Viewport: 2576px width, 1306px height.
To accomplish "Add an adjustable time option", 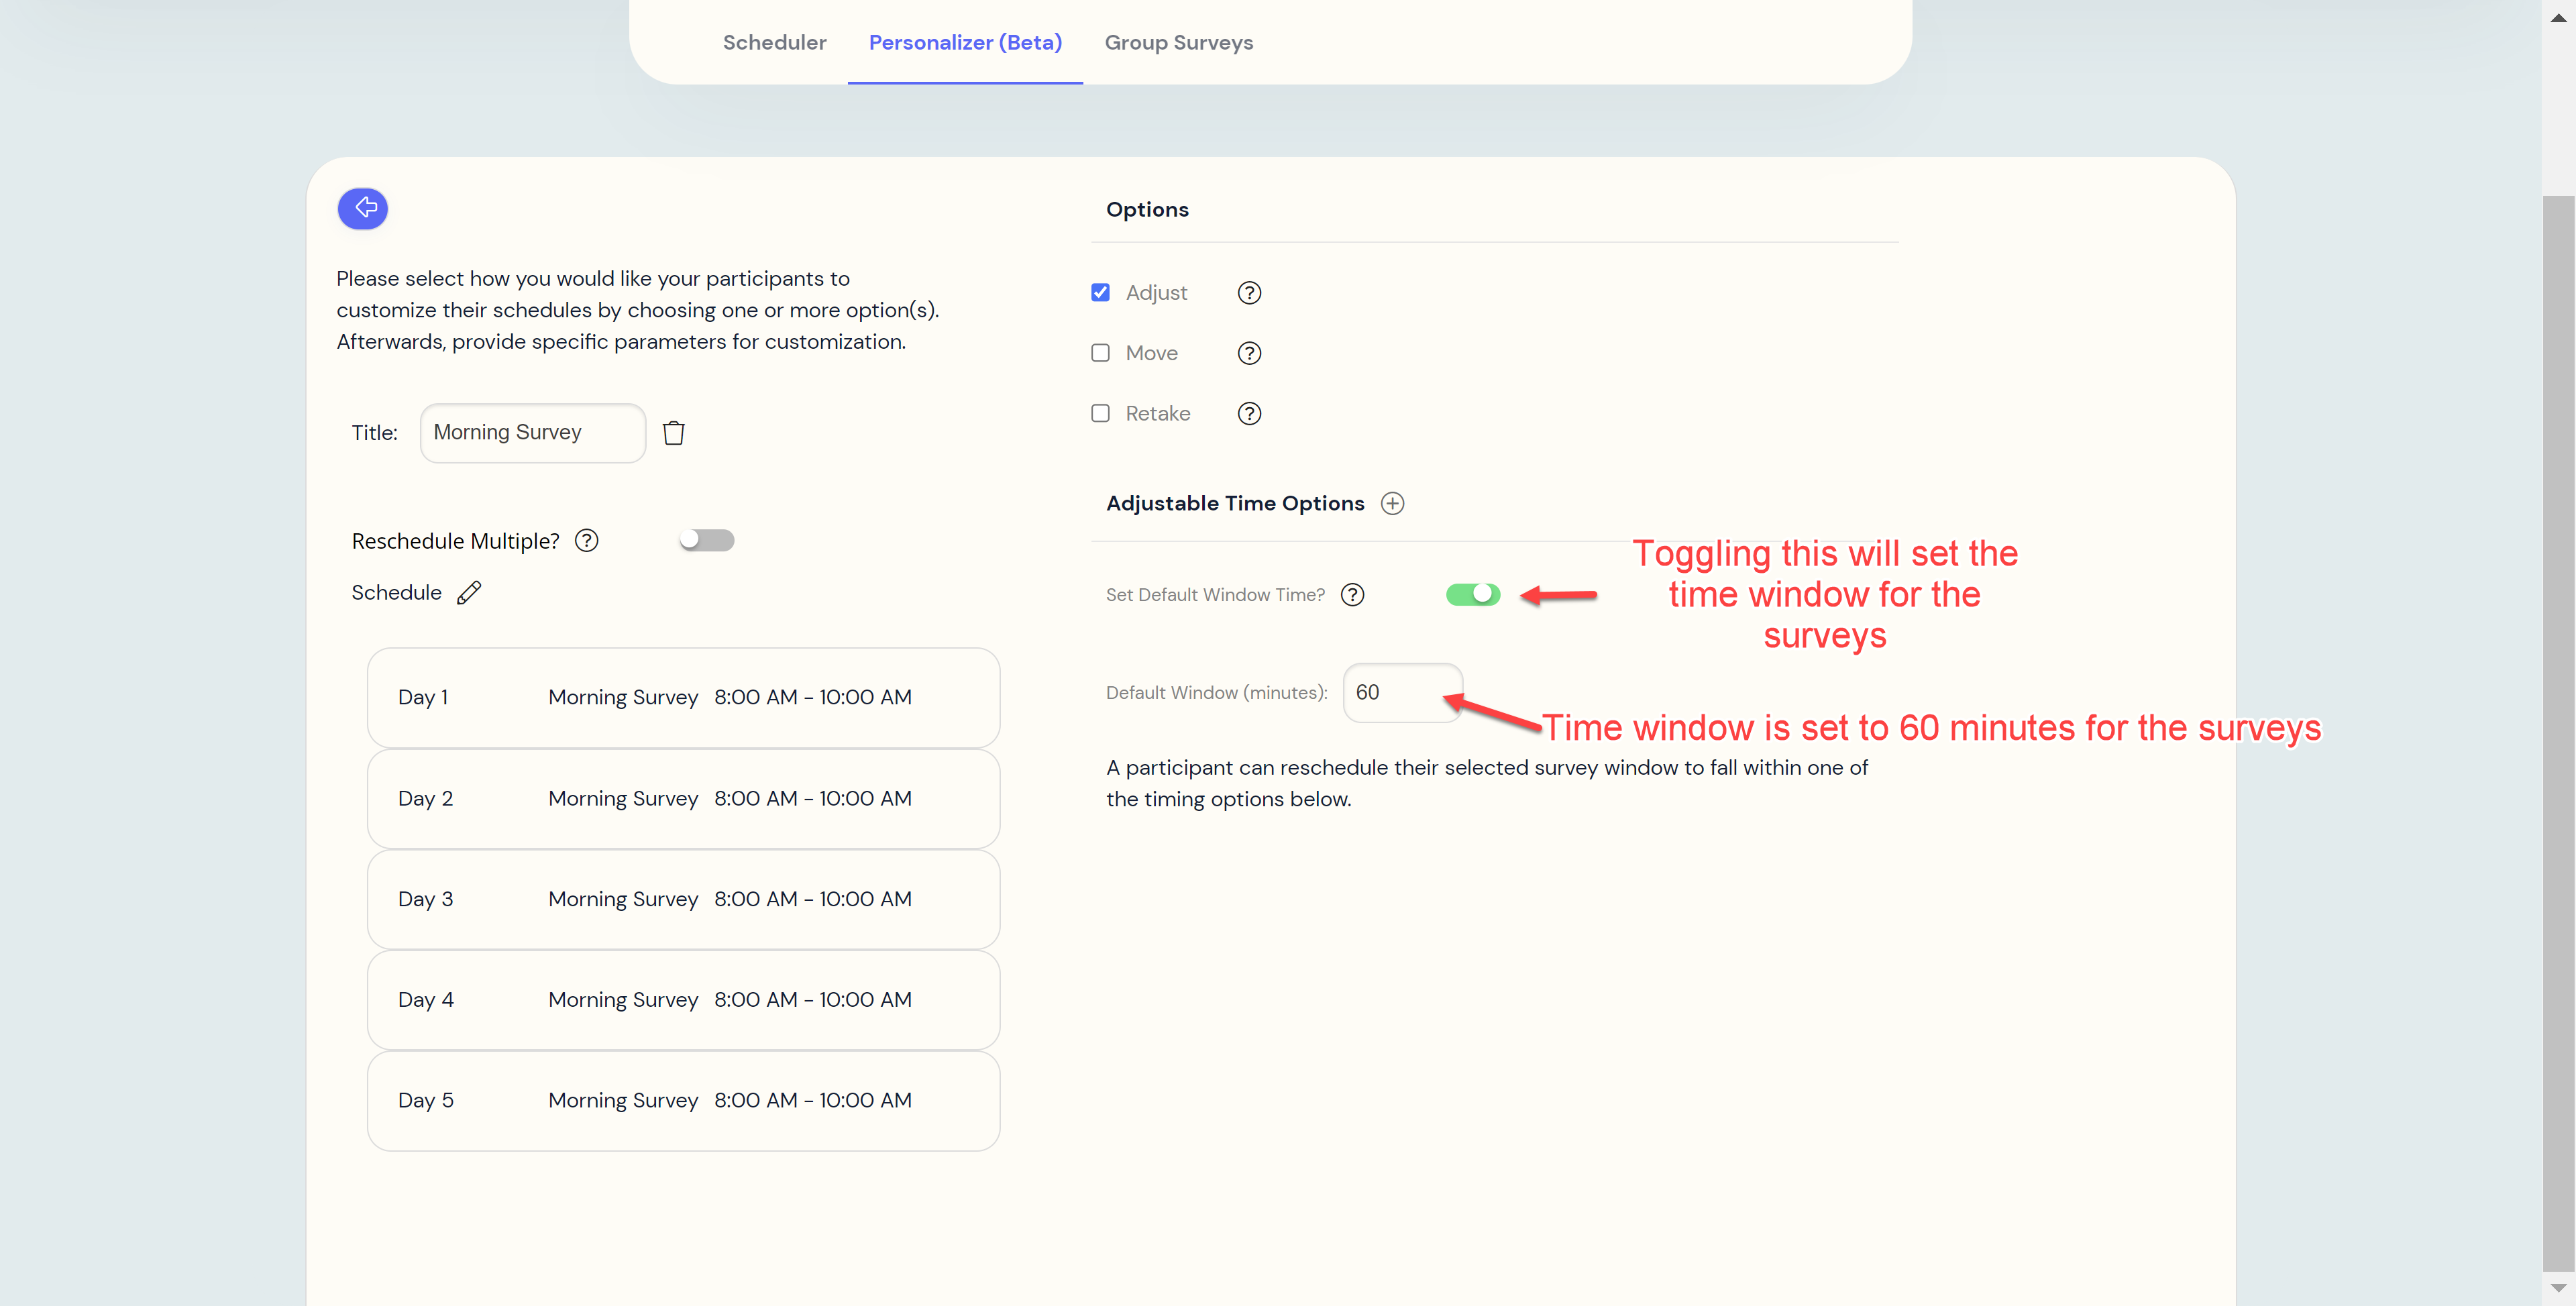I will [1392, 503].
